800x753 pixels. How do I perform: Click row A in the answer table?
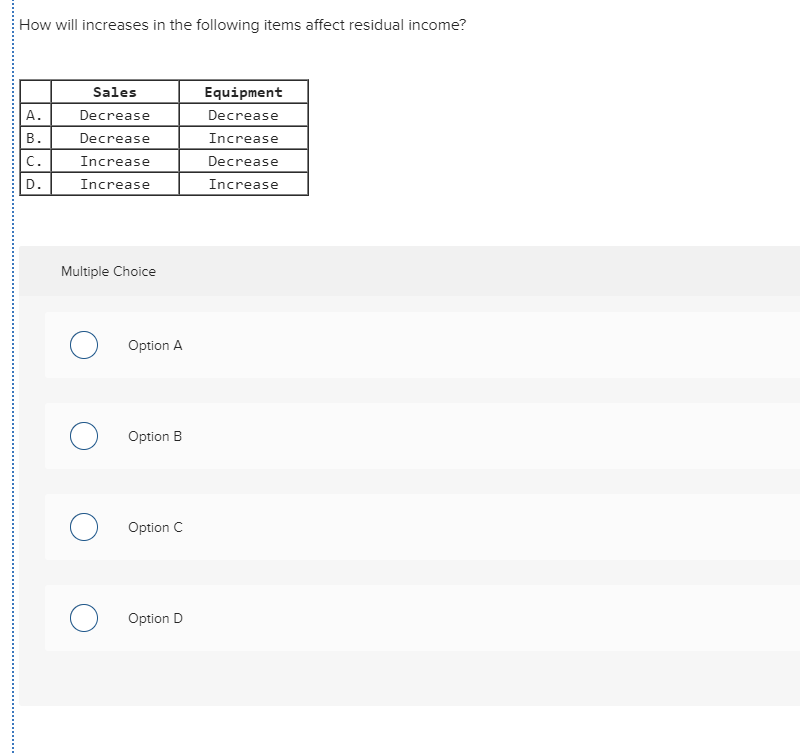[x=33, y=115]
